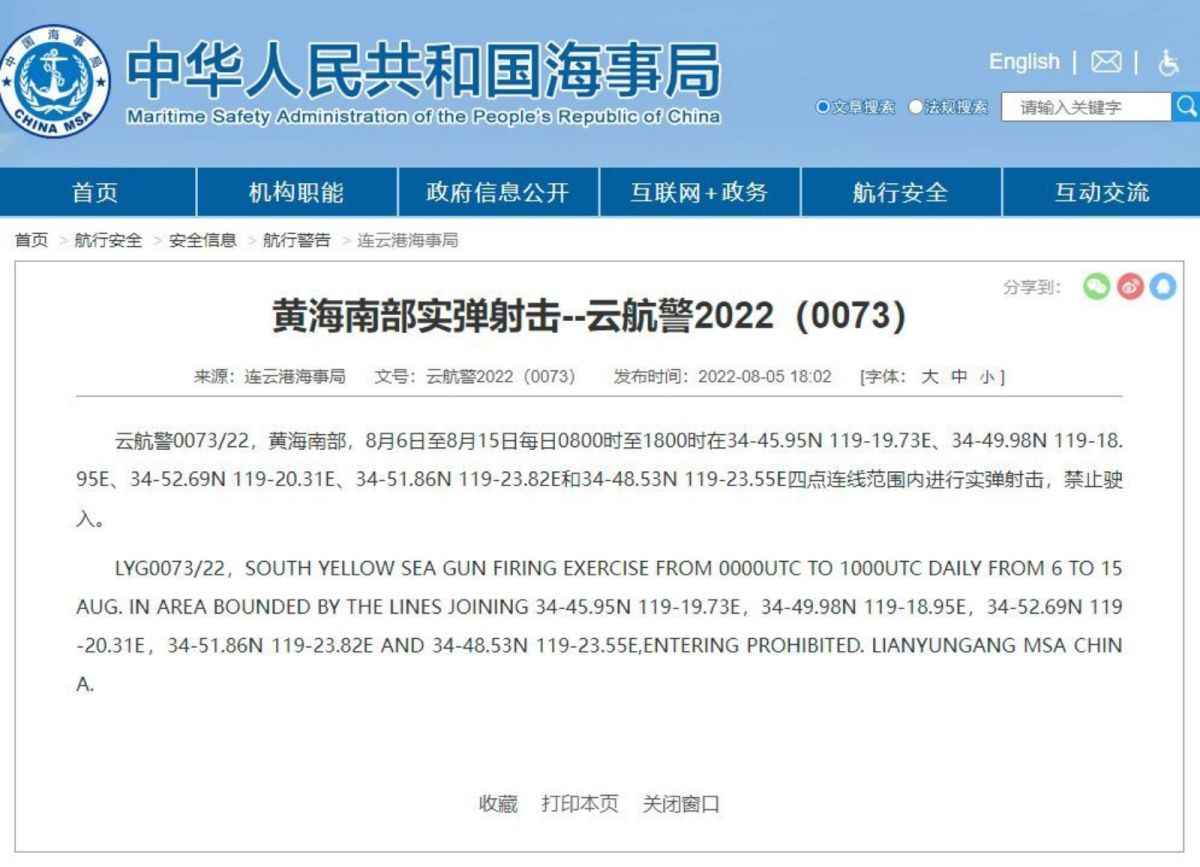Select the 文章搜索 radio button

(822, 105)
